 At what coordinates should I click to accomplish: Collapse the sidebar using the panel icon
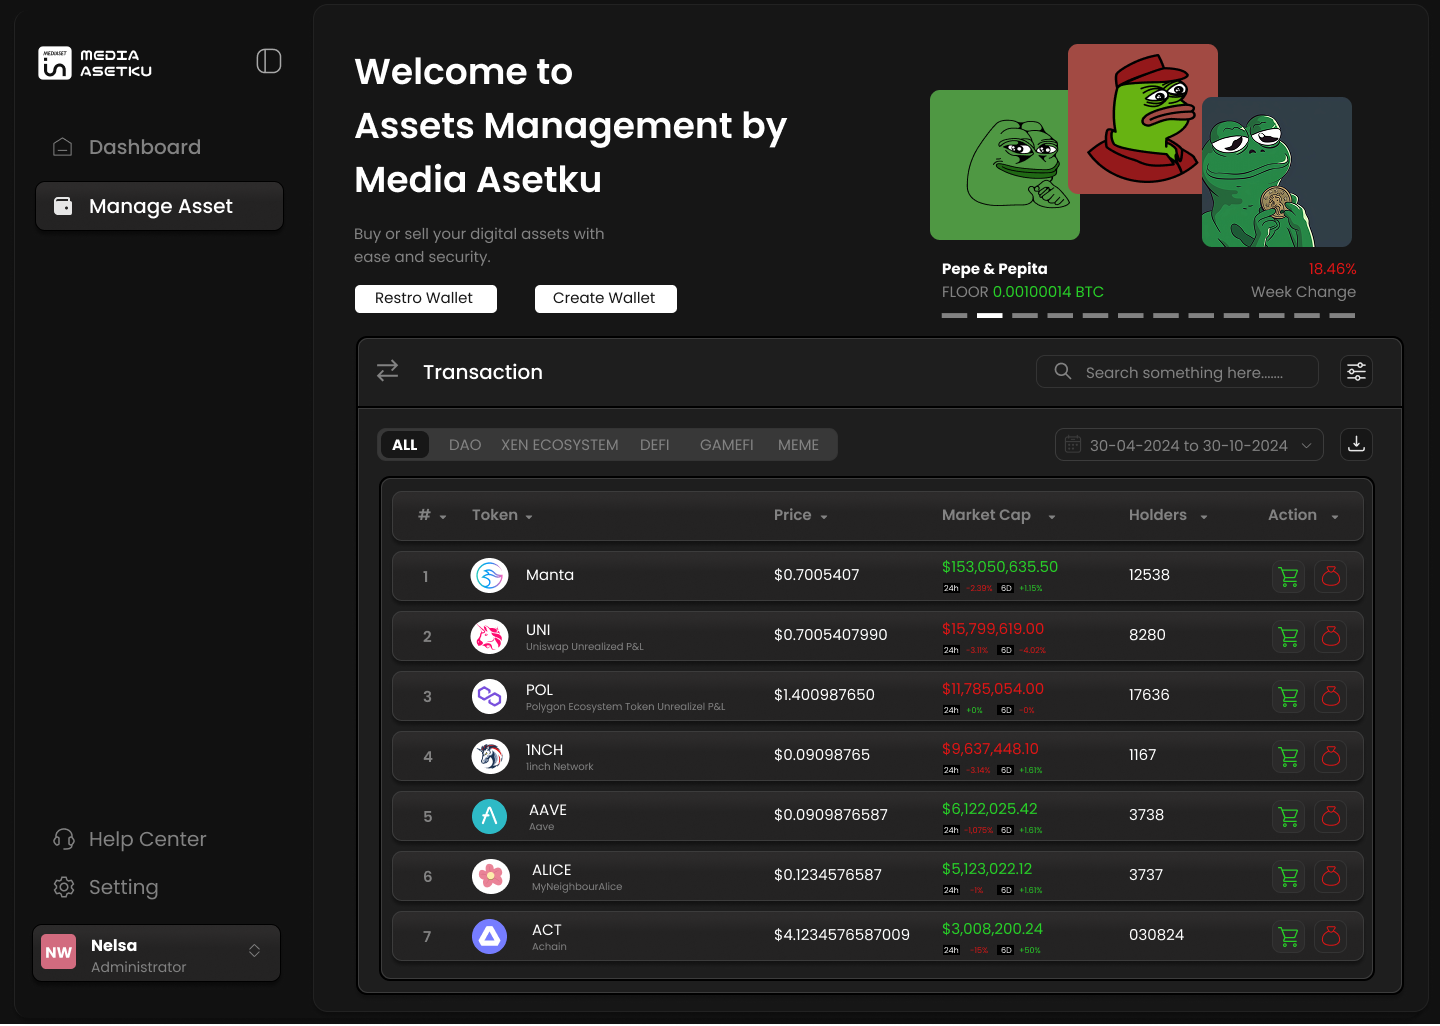coord(268,61)
